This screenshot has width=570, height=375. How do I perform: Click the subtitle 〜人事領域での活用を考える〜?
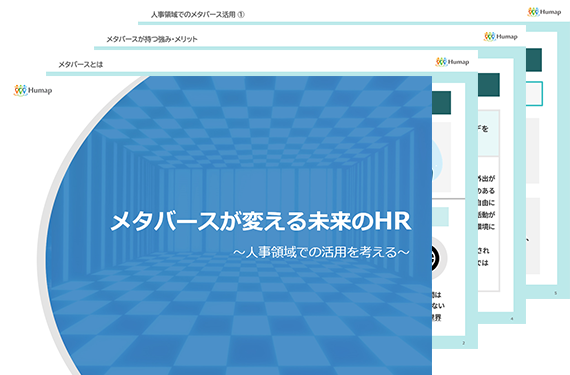(321, 252)
